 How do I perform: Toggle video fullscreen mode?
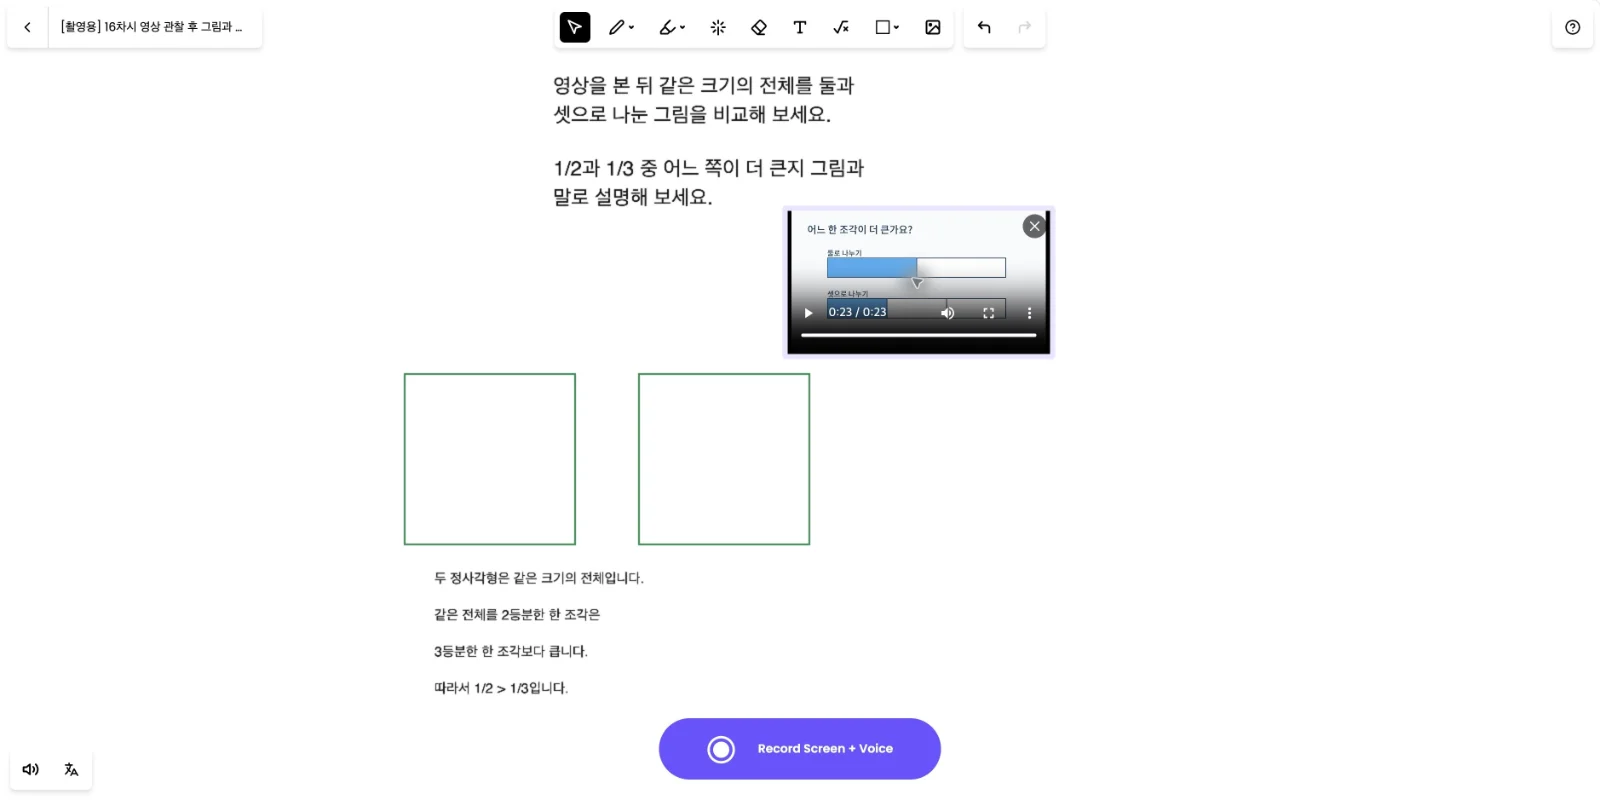989,313
